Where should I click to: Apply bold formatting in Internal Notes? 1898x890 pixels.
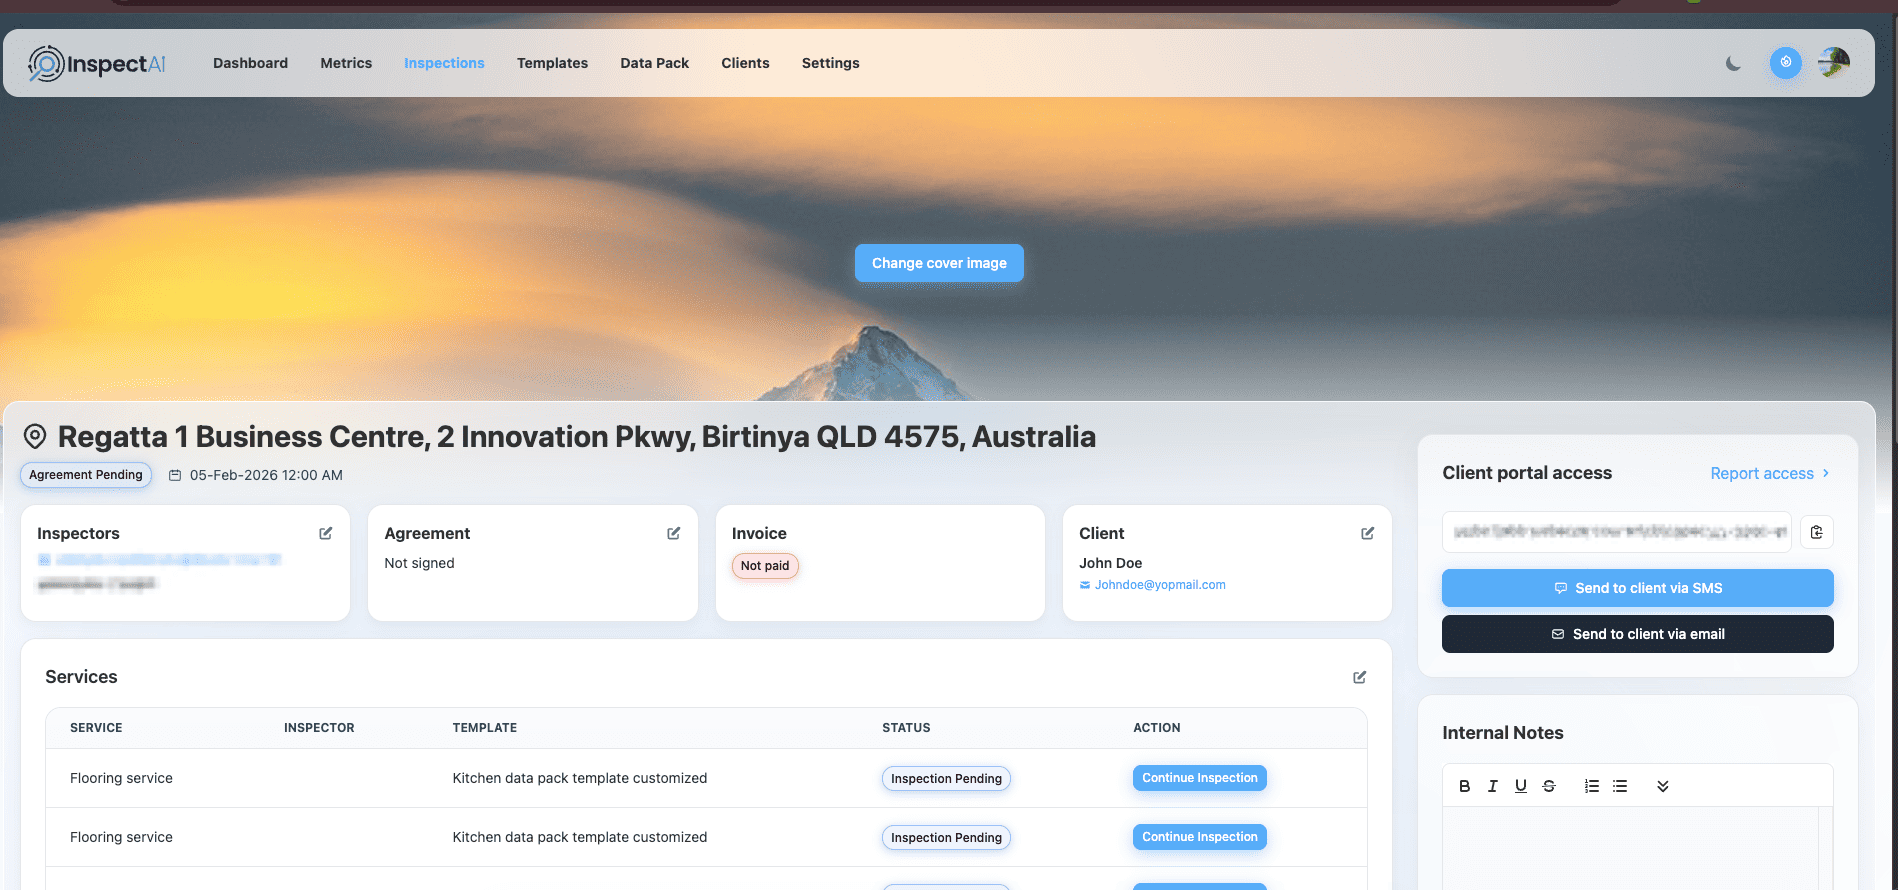(x=1464, y=786)
